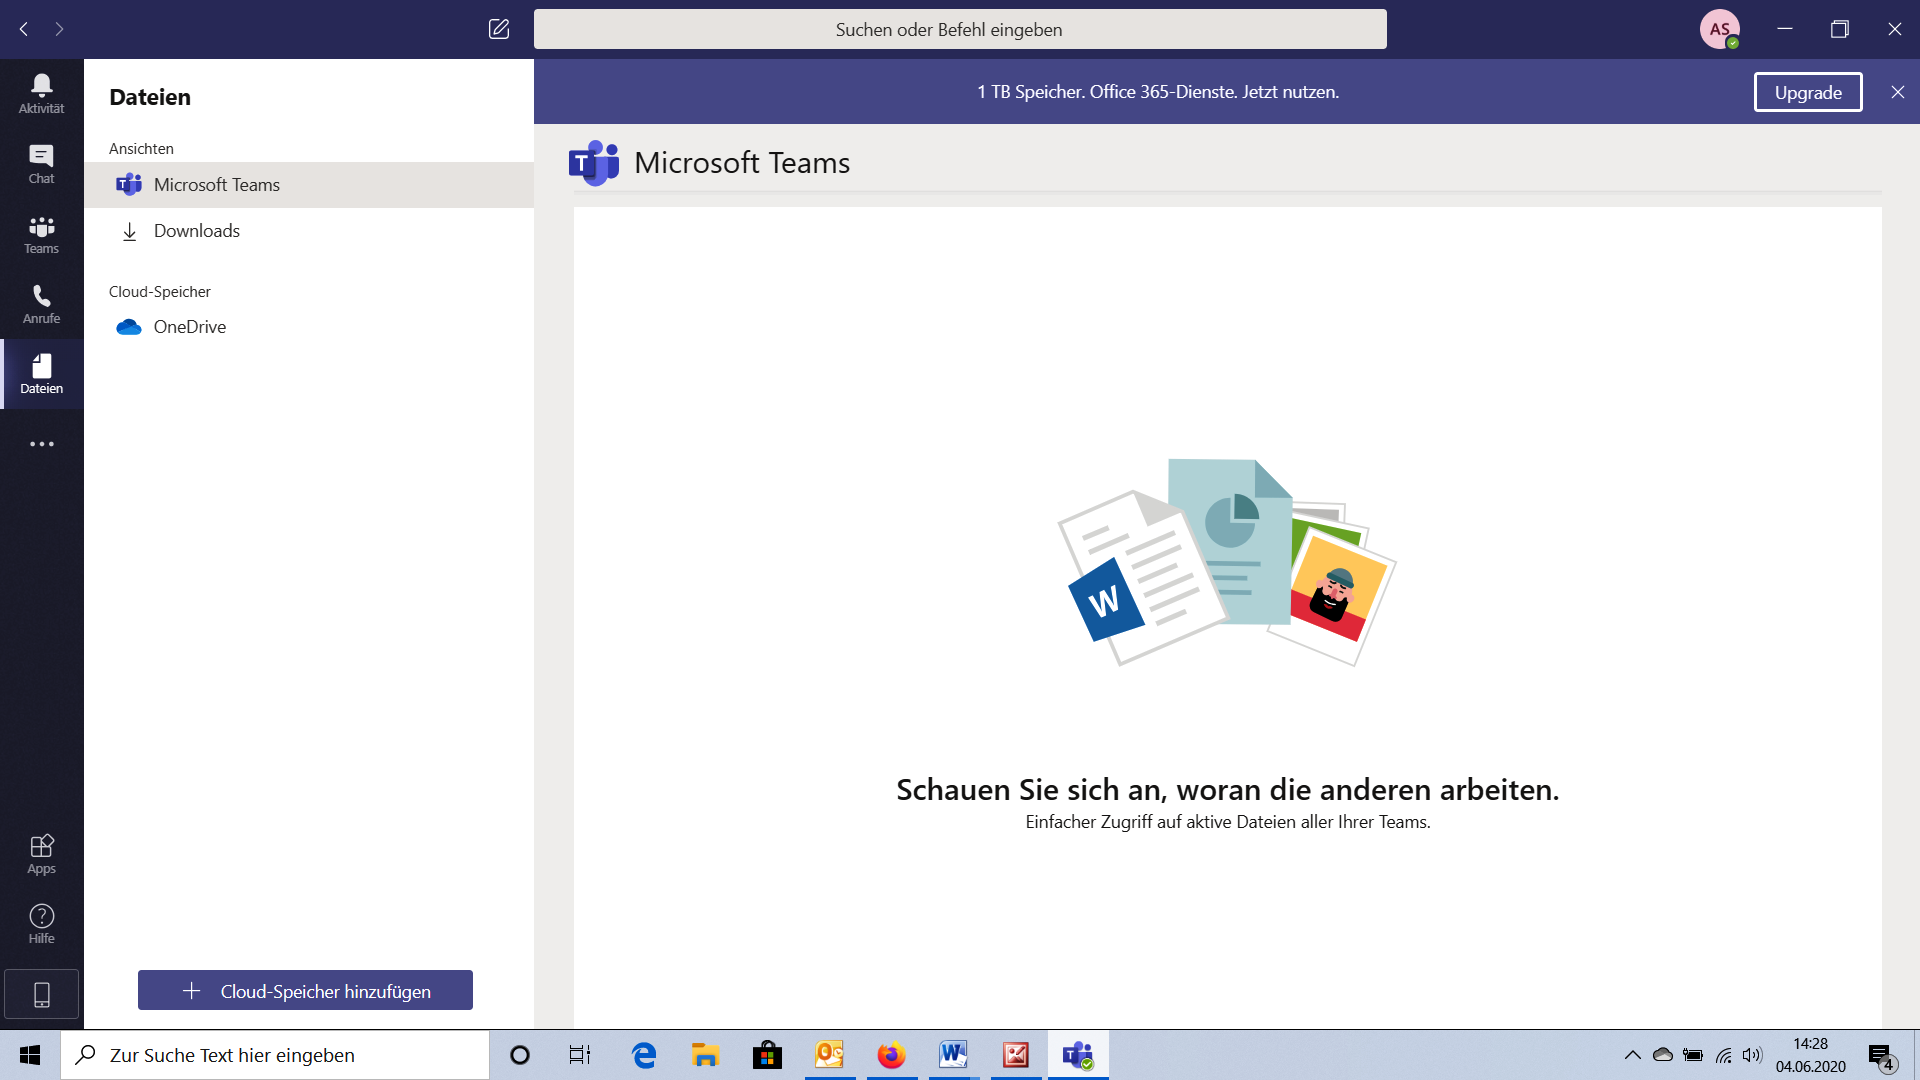This screenshot has width=1920, height=1080.
Task: Launch Microsoft Edge from the taskbar
Action: pyautogui.click(x=644, y=1055)
